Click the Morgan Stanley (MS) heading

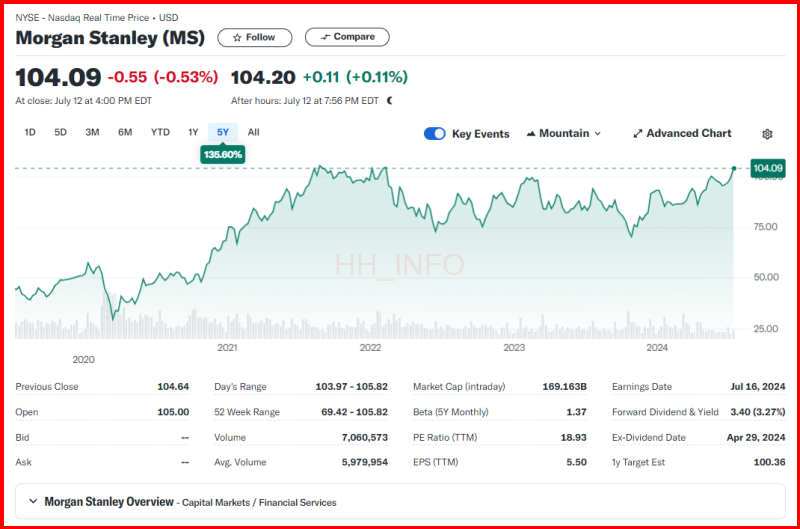pos(110,38)
